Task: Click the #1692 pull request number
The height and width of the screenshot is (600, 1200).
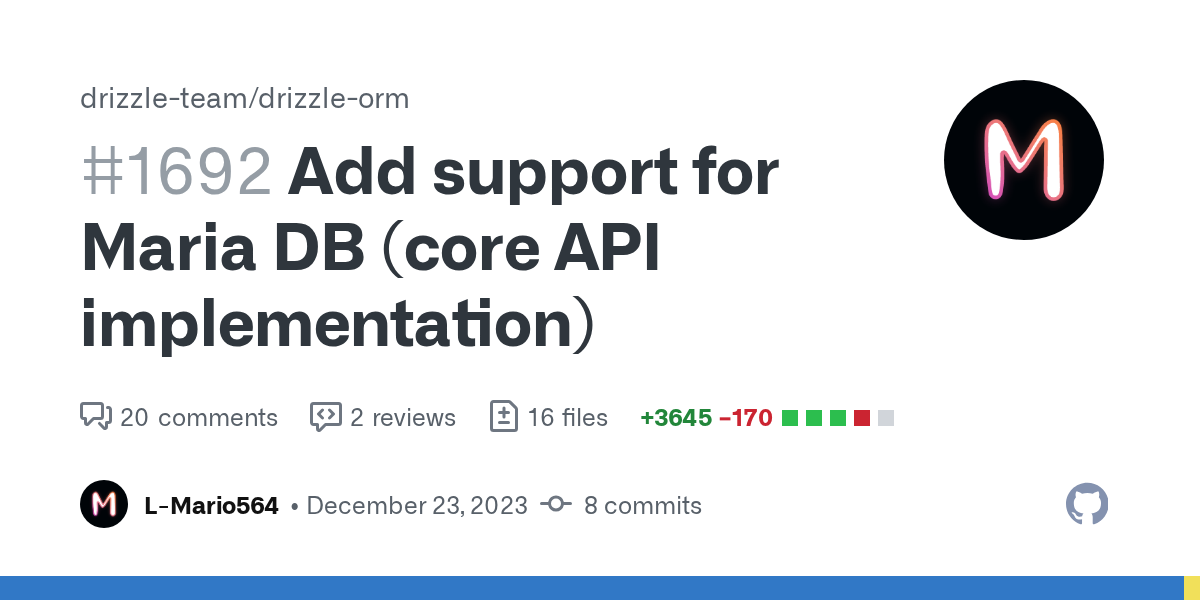Action: coord(176,172)
